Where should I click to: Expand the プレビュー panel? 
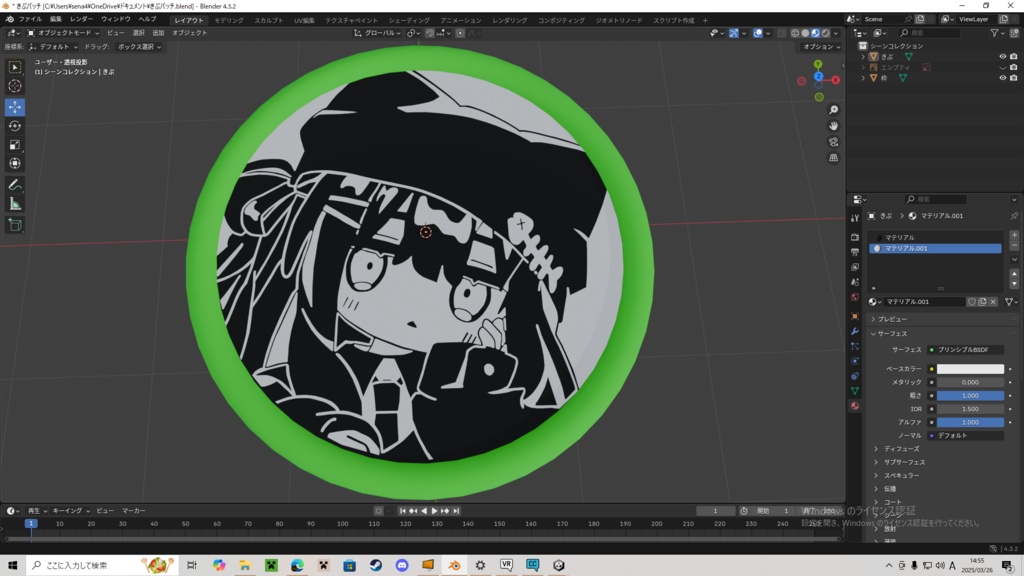pos(892,319)
